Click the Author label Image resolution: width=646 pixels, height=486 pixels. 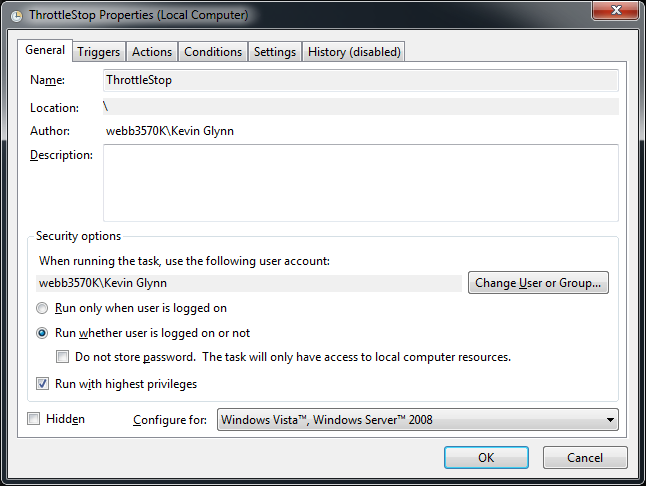pos(50,131)
